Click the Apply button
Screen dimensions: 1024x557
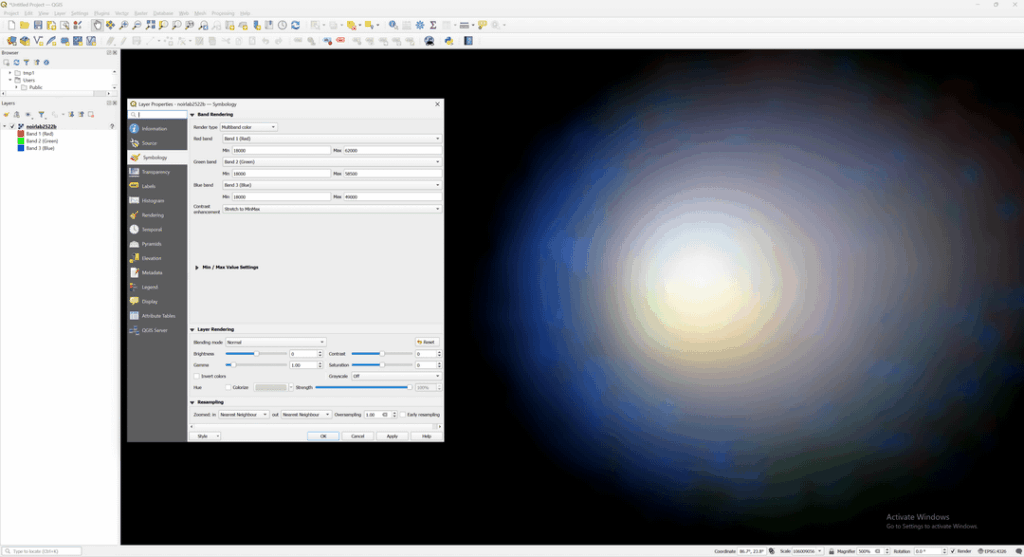coord(392,436)
